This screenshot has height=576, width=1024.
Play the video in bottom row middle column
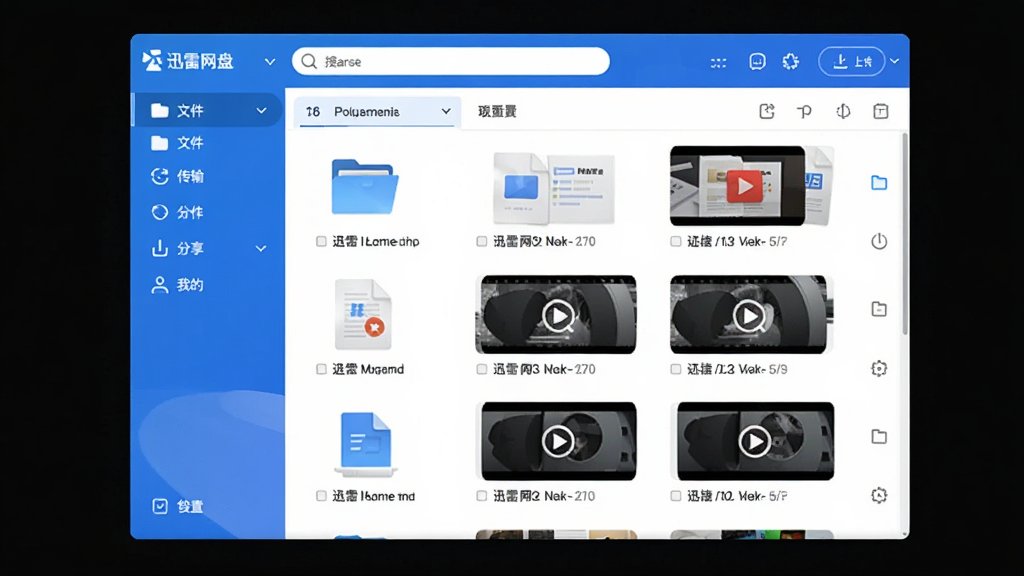click(558, 441)
